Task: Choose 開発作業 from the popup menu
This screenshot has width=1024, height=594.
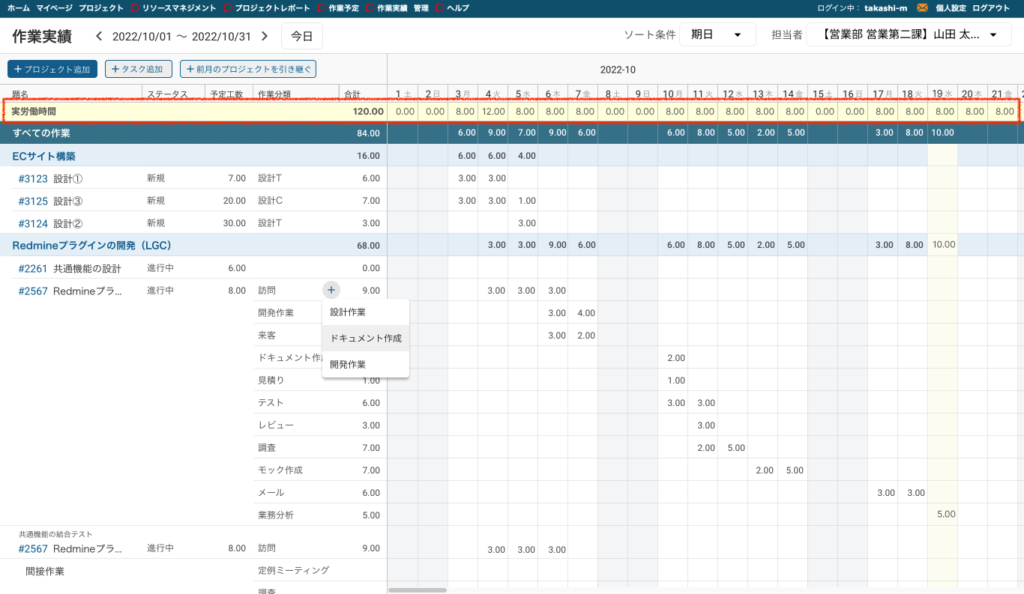Action: point(365,364)
